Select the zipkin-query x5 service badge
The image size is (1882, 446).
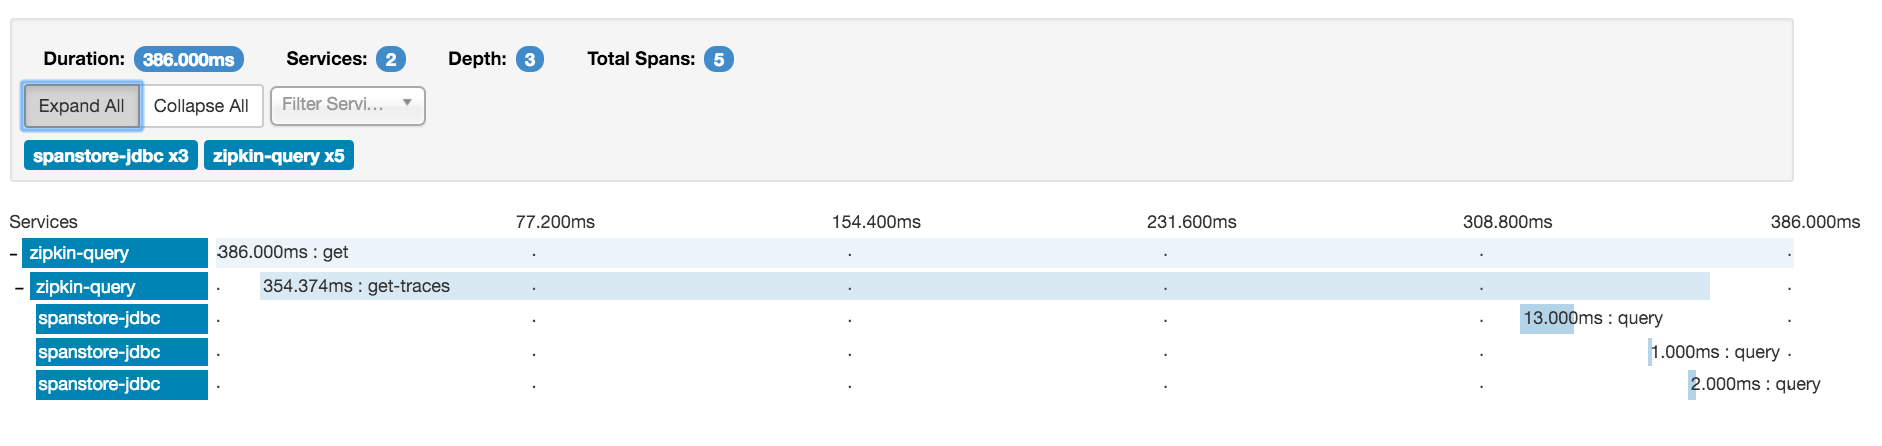point(278,156)
